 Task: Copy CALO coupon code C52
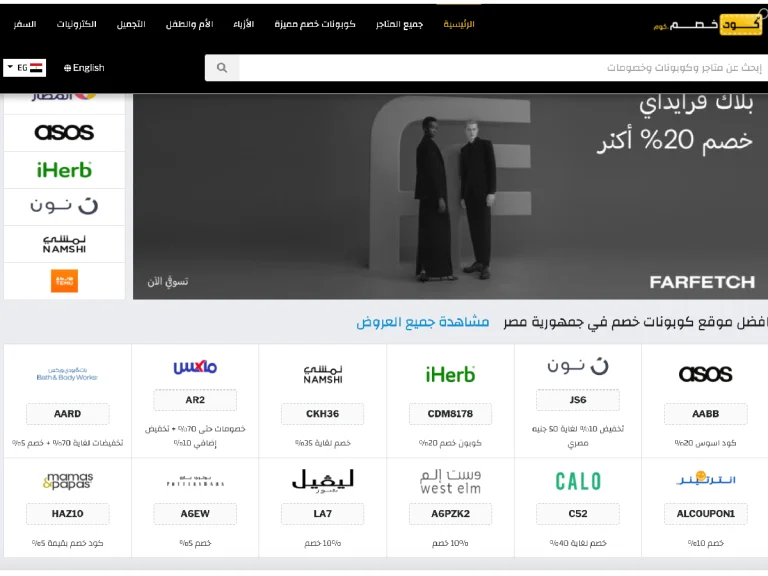(x=578, y=514)
